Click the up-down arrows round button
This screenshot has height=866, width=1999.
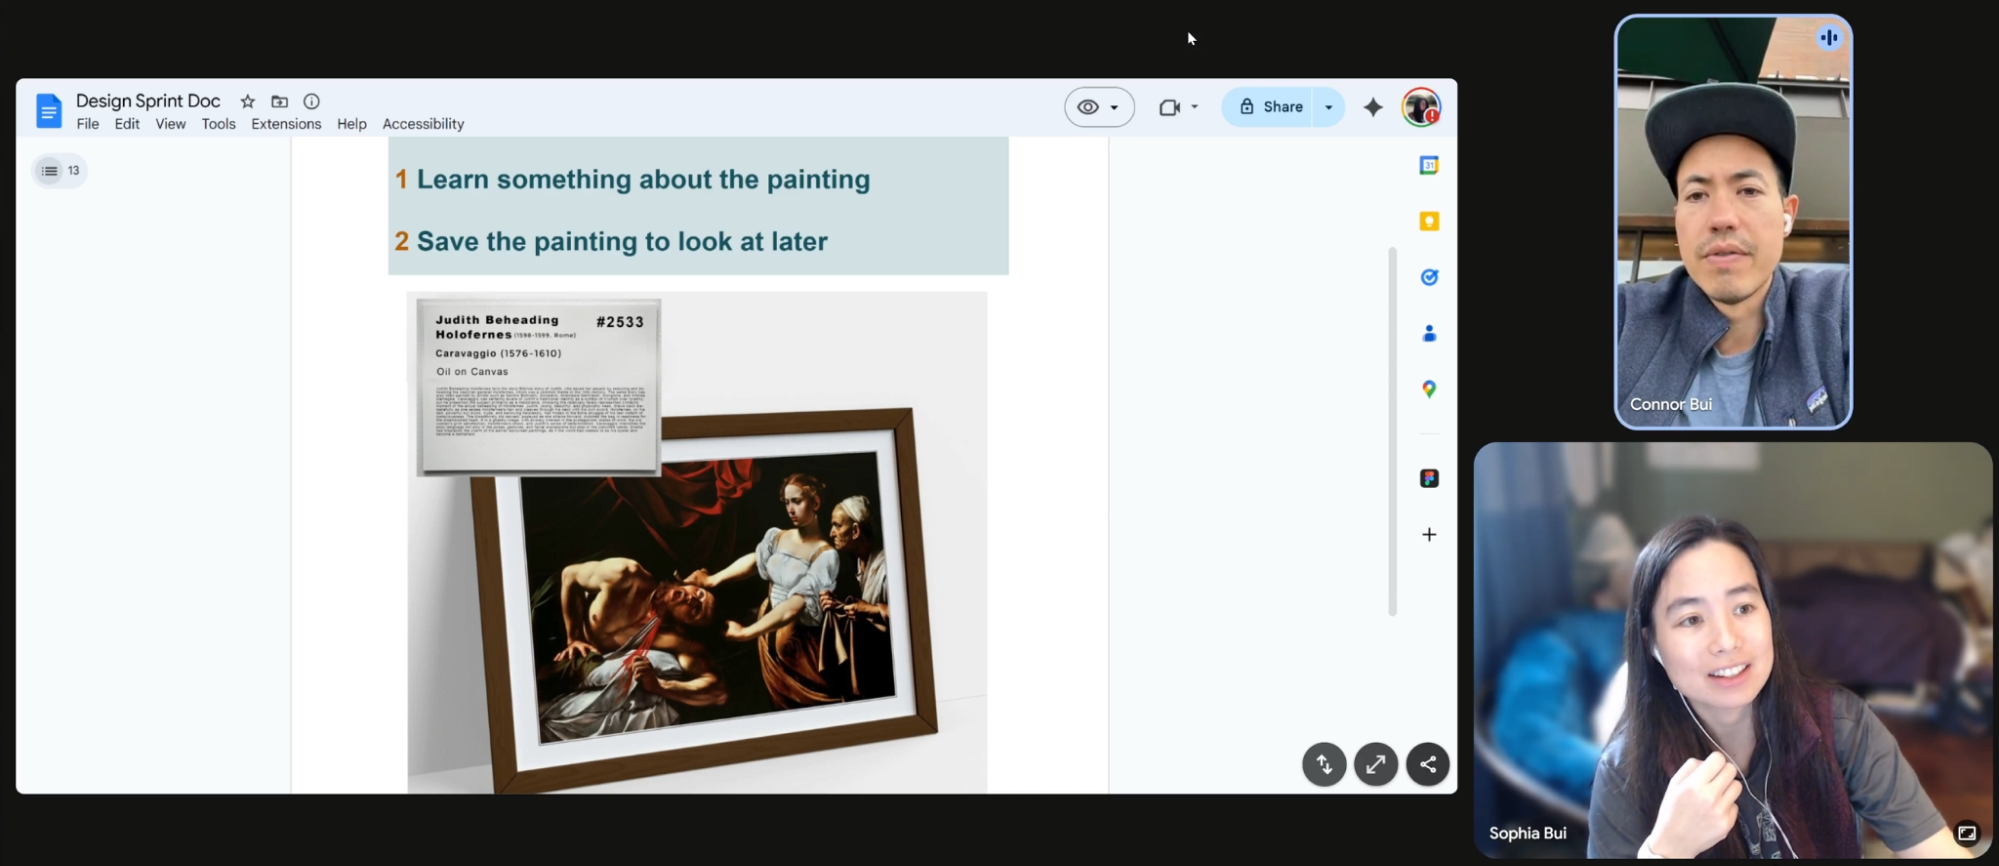1324,765
